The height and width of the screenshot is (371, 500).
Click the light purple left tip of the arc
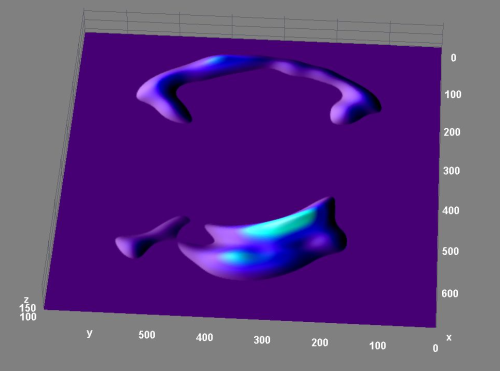point(147,92)
